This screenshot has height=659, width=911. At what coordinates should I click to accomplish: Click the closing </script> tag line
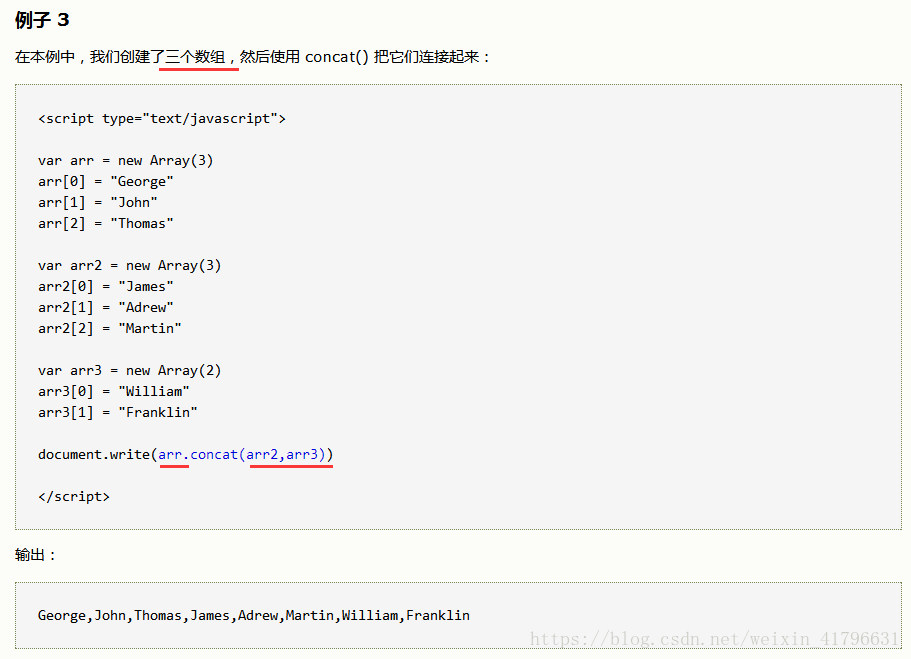74,496
